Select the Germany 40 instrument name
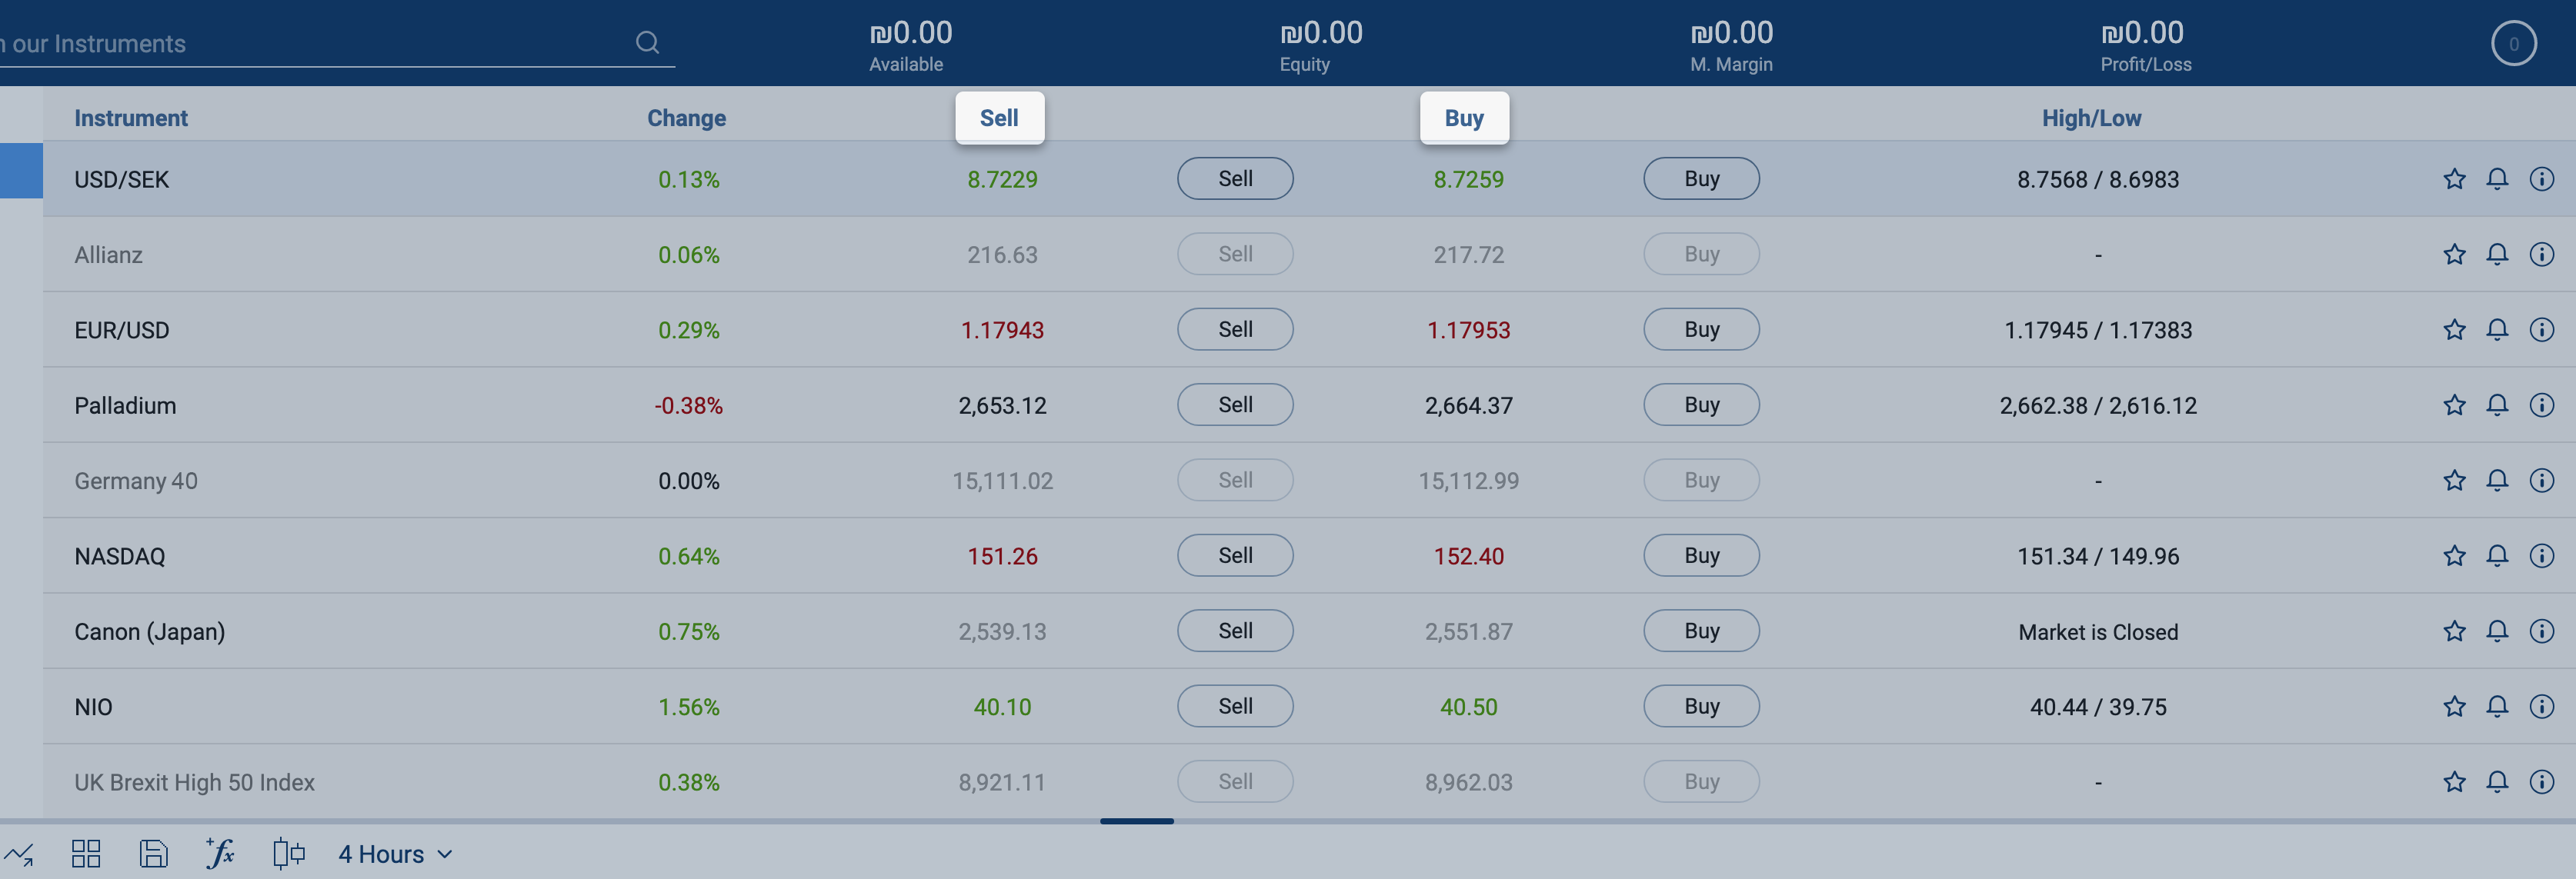The height and width of the screenshot is (879, 2576). click(136, 481)
